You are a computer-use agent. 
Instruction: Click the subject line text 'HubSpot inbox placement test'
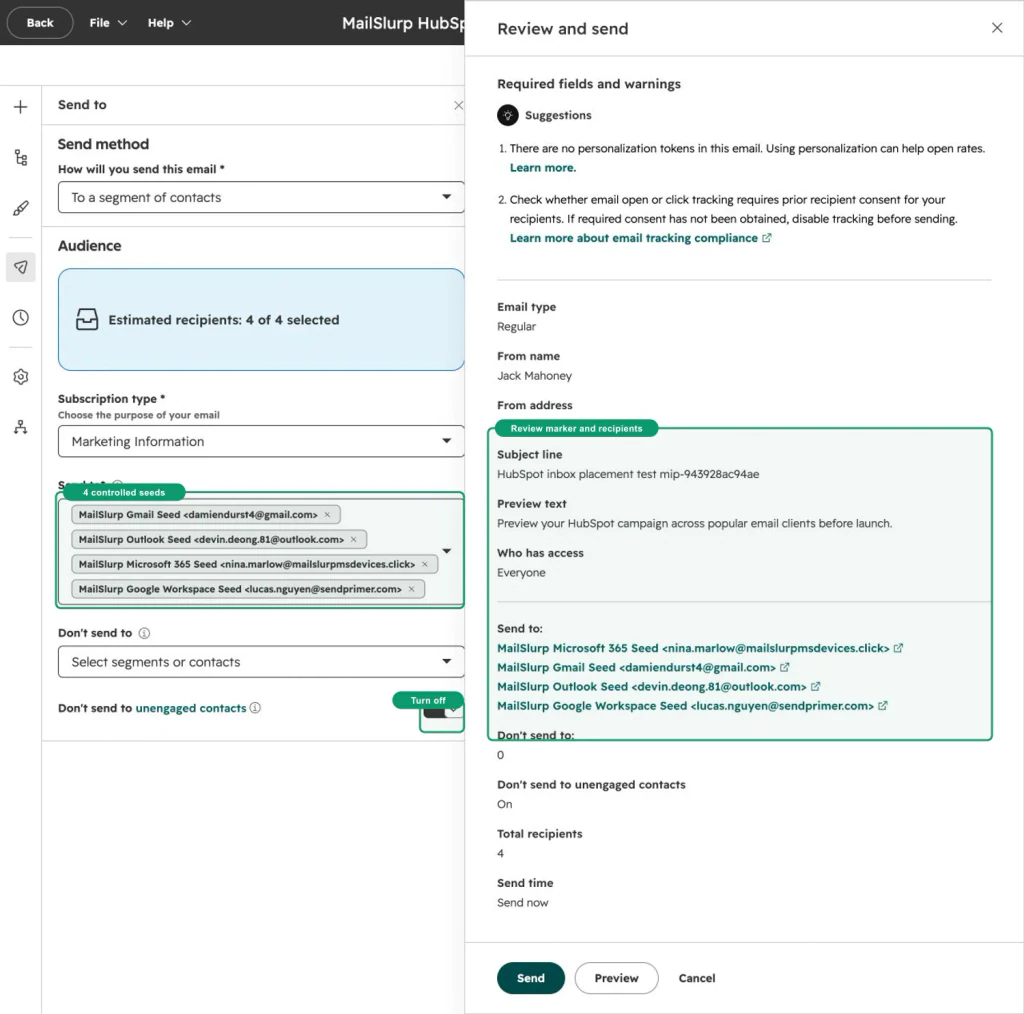577,474
